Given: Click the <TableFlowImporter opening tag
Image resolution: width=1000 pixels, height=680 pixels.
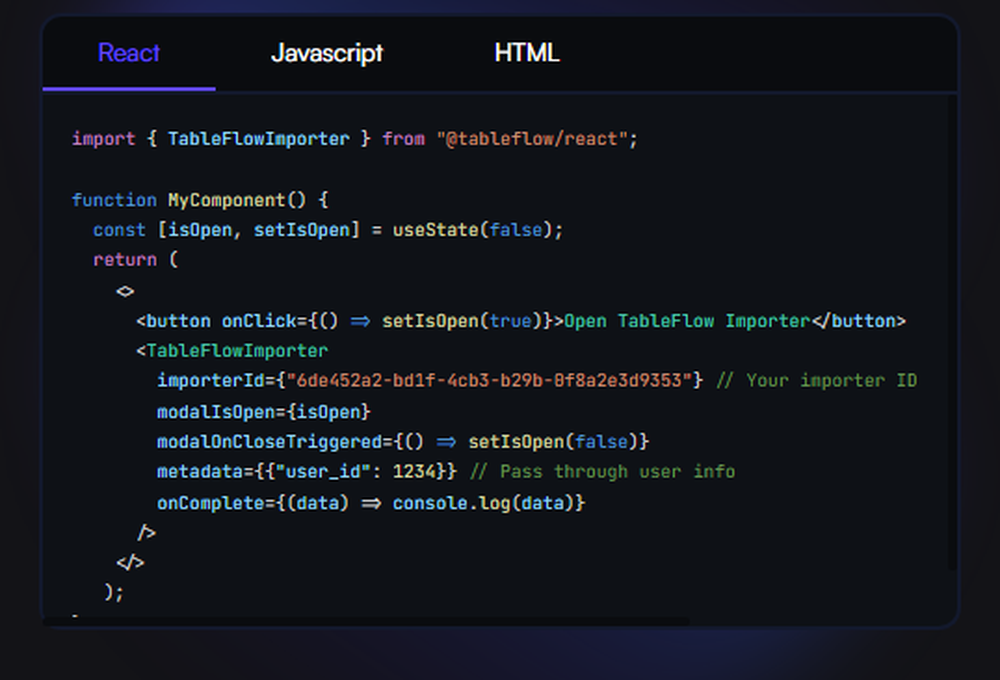Looking at the screenshot, I should [x=232, y=351].
